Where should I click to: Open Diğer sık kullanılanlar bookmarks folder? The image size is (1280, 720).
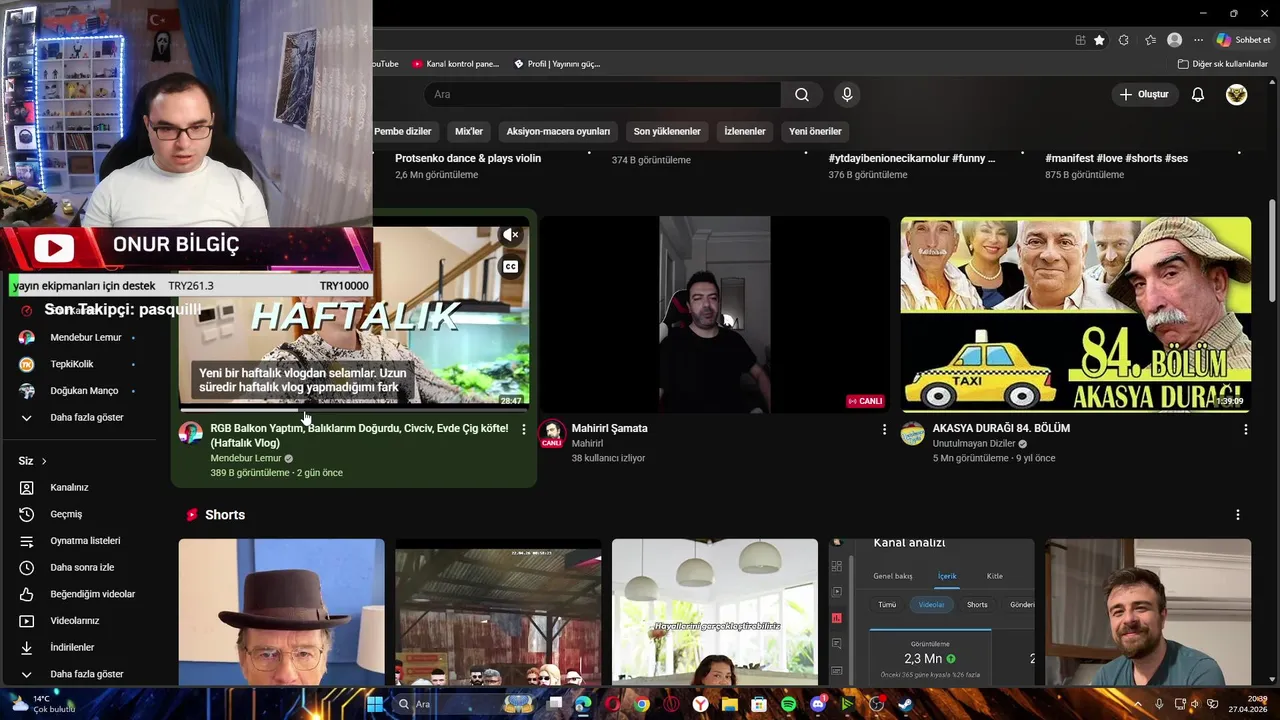coord(1223,64)
